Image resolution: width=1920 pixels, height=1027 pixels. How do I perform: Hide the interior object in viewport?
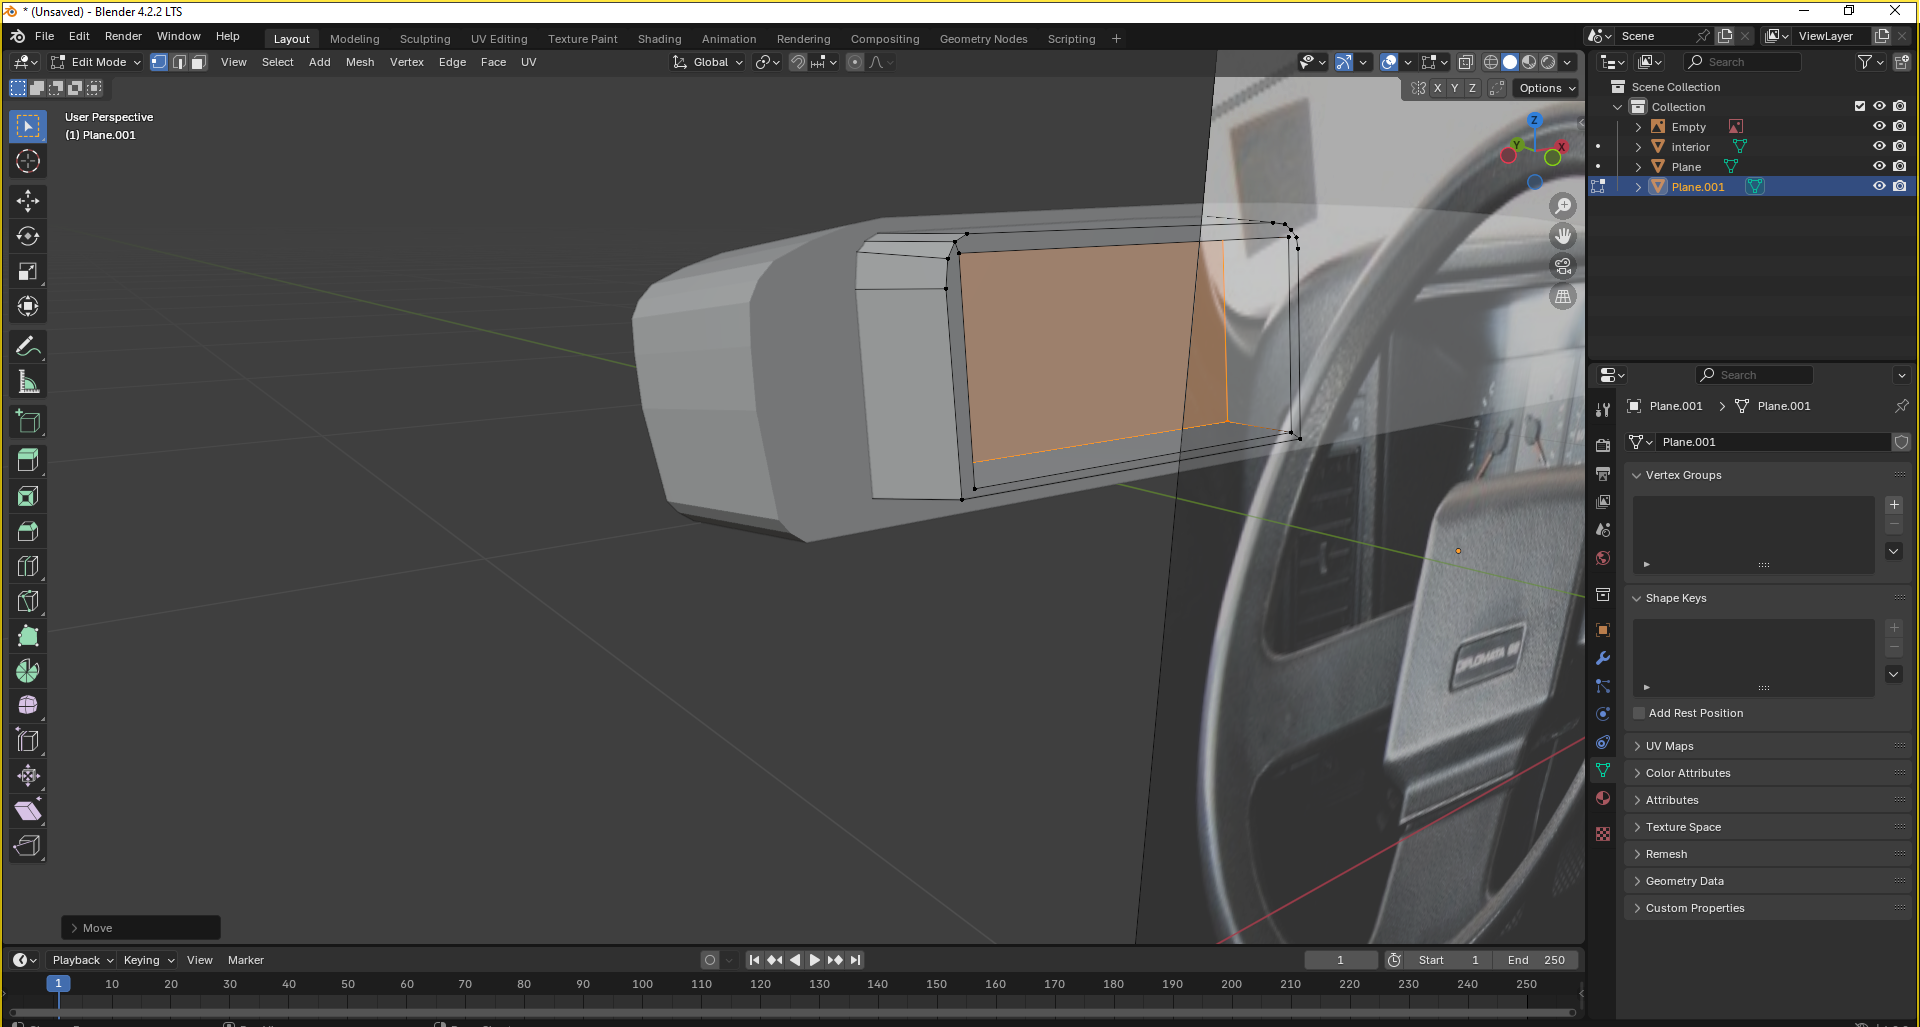click(x=1879, y=147)
